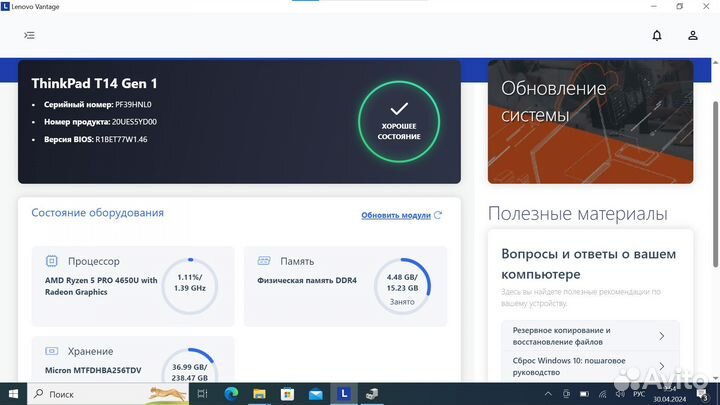Click the device icon after Lenovo Vantage in taskbar
This screenshot has width=720, height=405.
point(372,394)
